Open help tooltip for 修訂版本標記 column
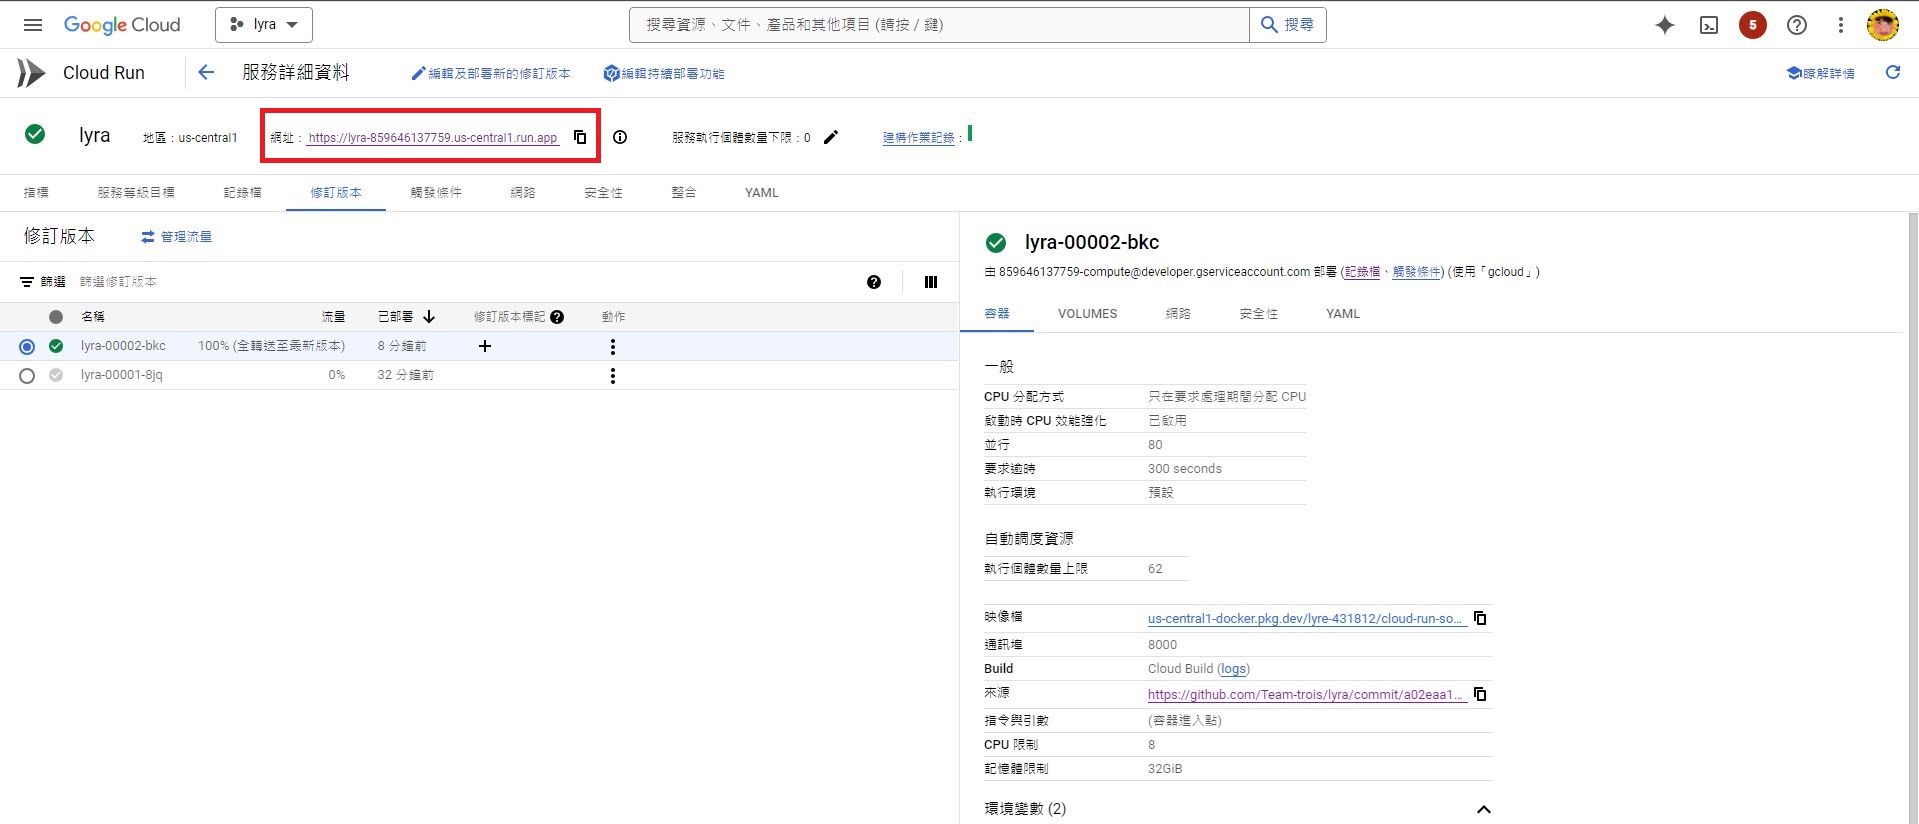Image resolution: width=1919 pixels, height=824 pixels. (557, 317)
